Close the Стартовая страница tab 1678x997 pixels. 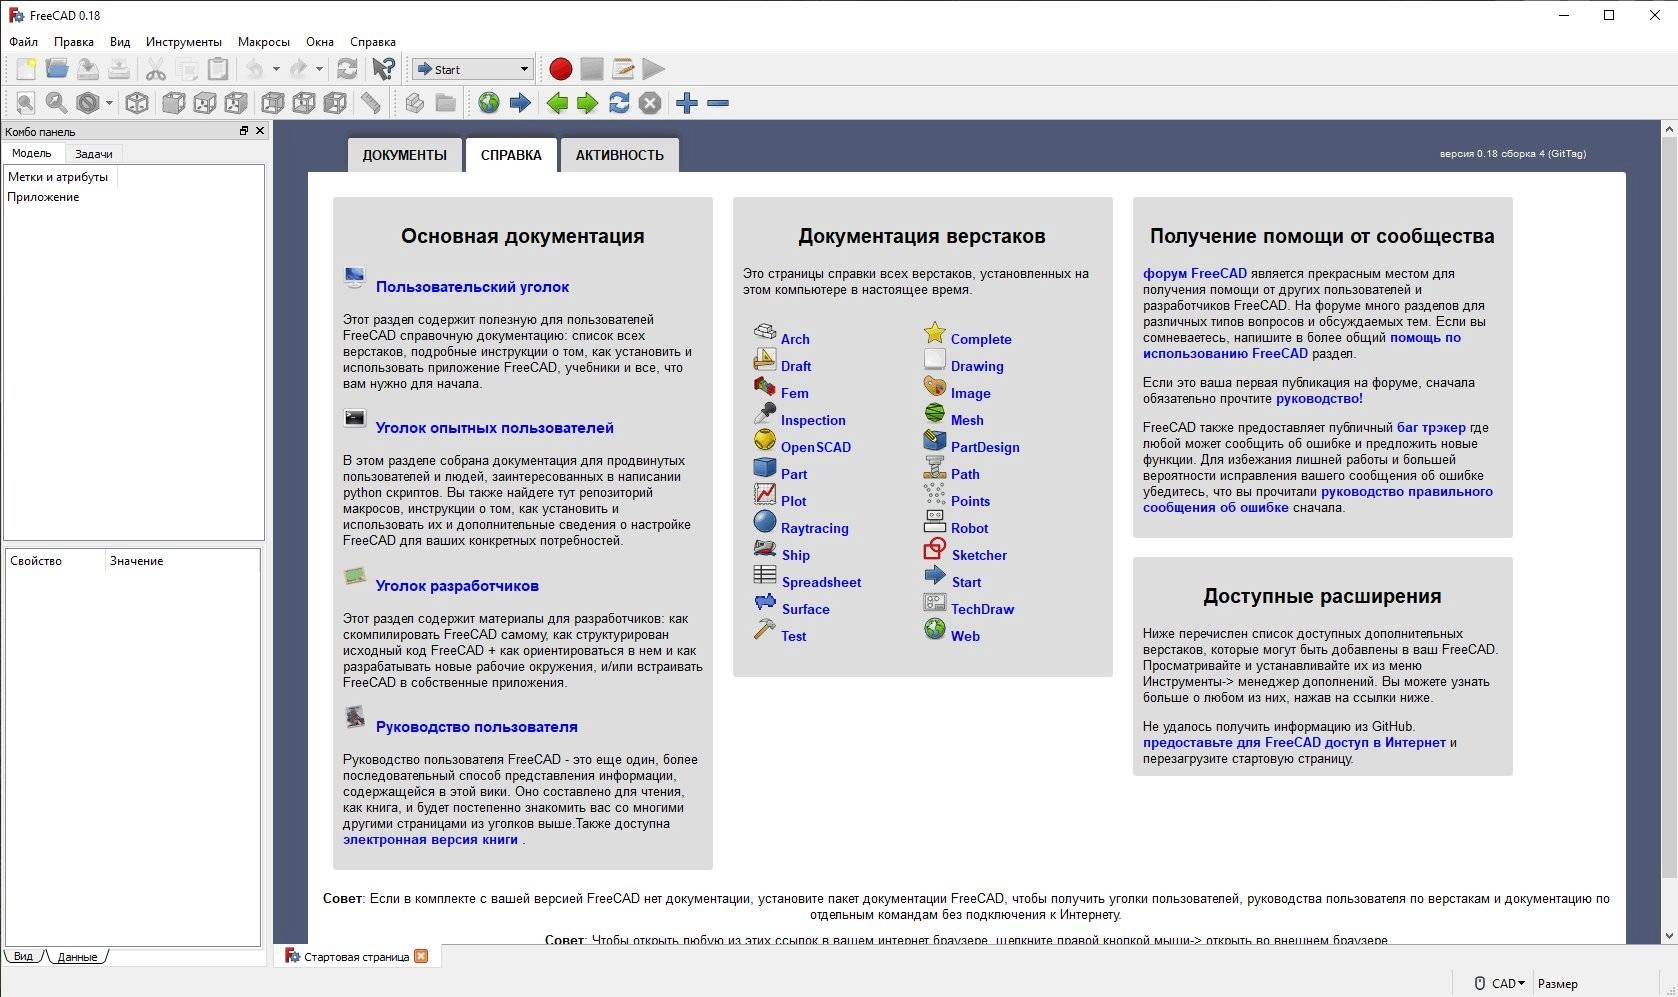421,956
